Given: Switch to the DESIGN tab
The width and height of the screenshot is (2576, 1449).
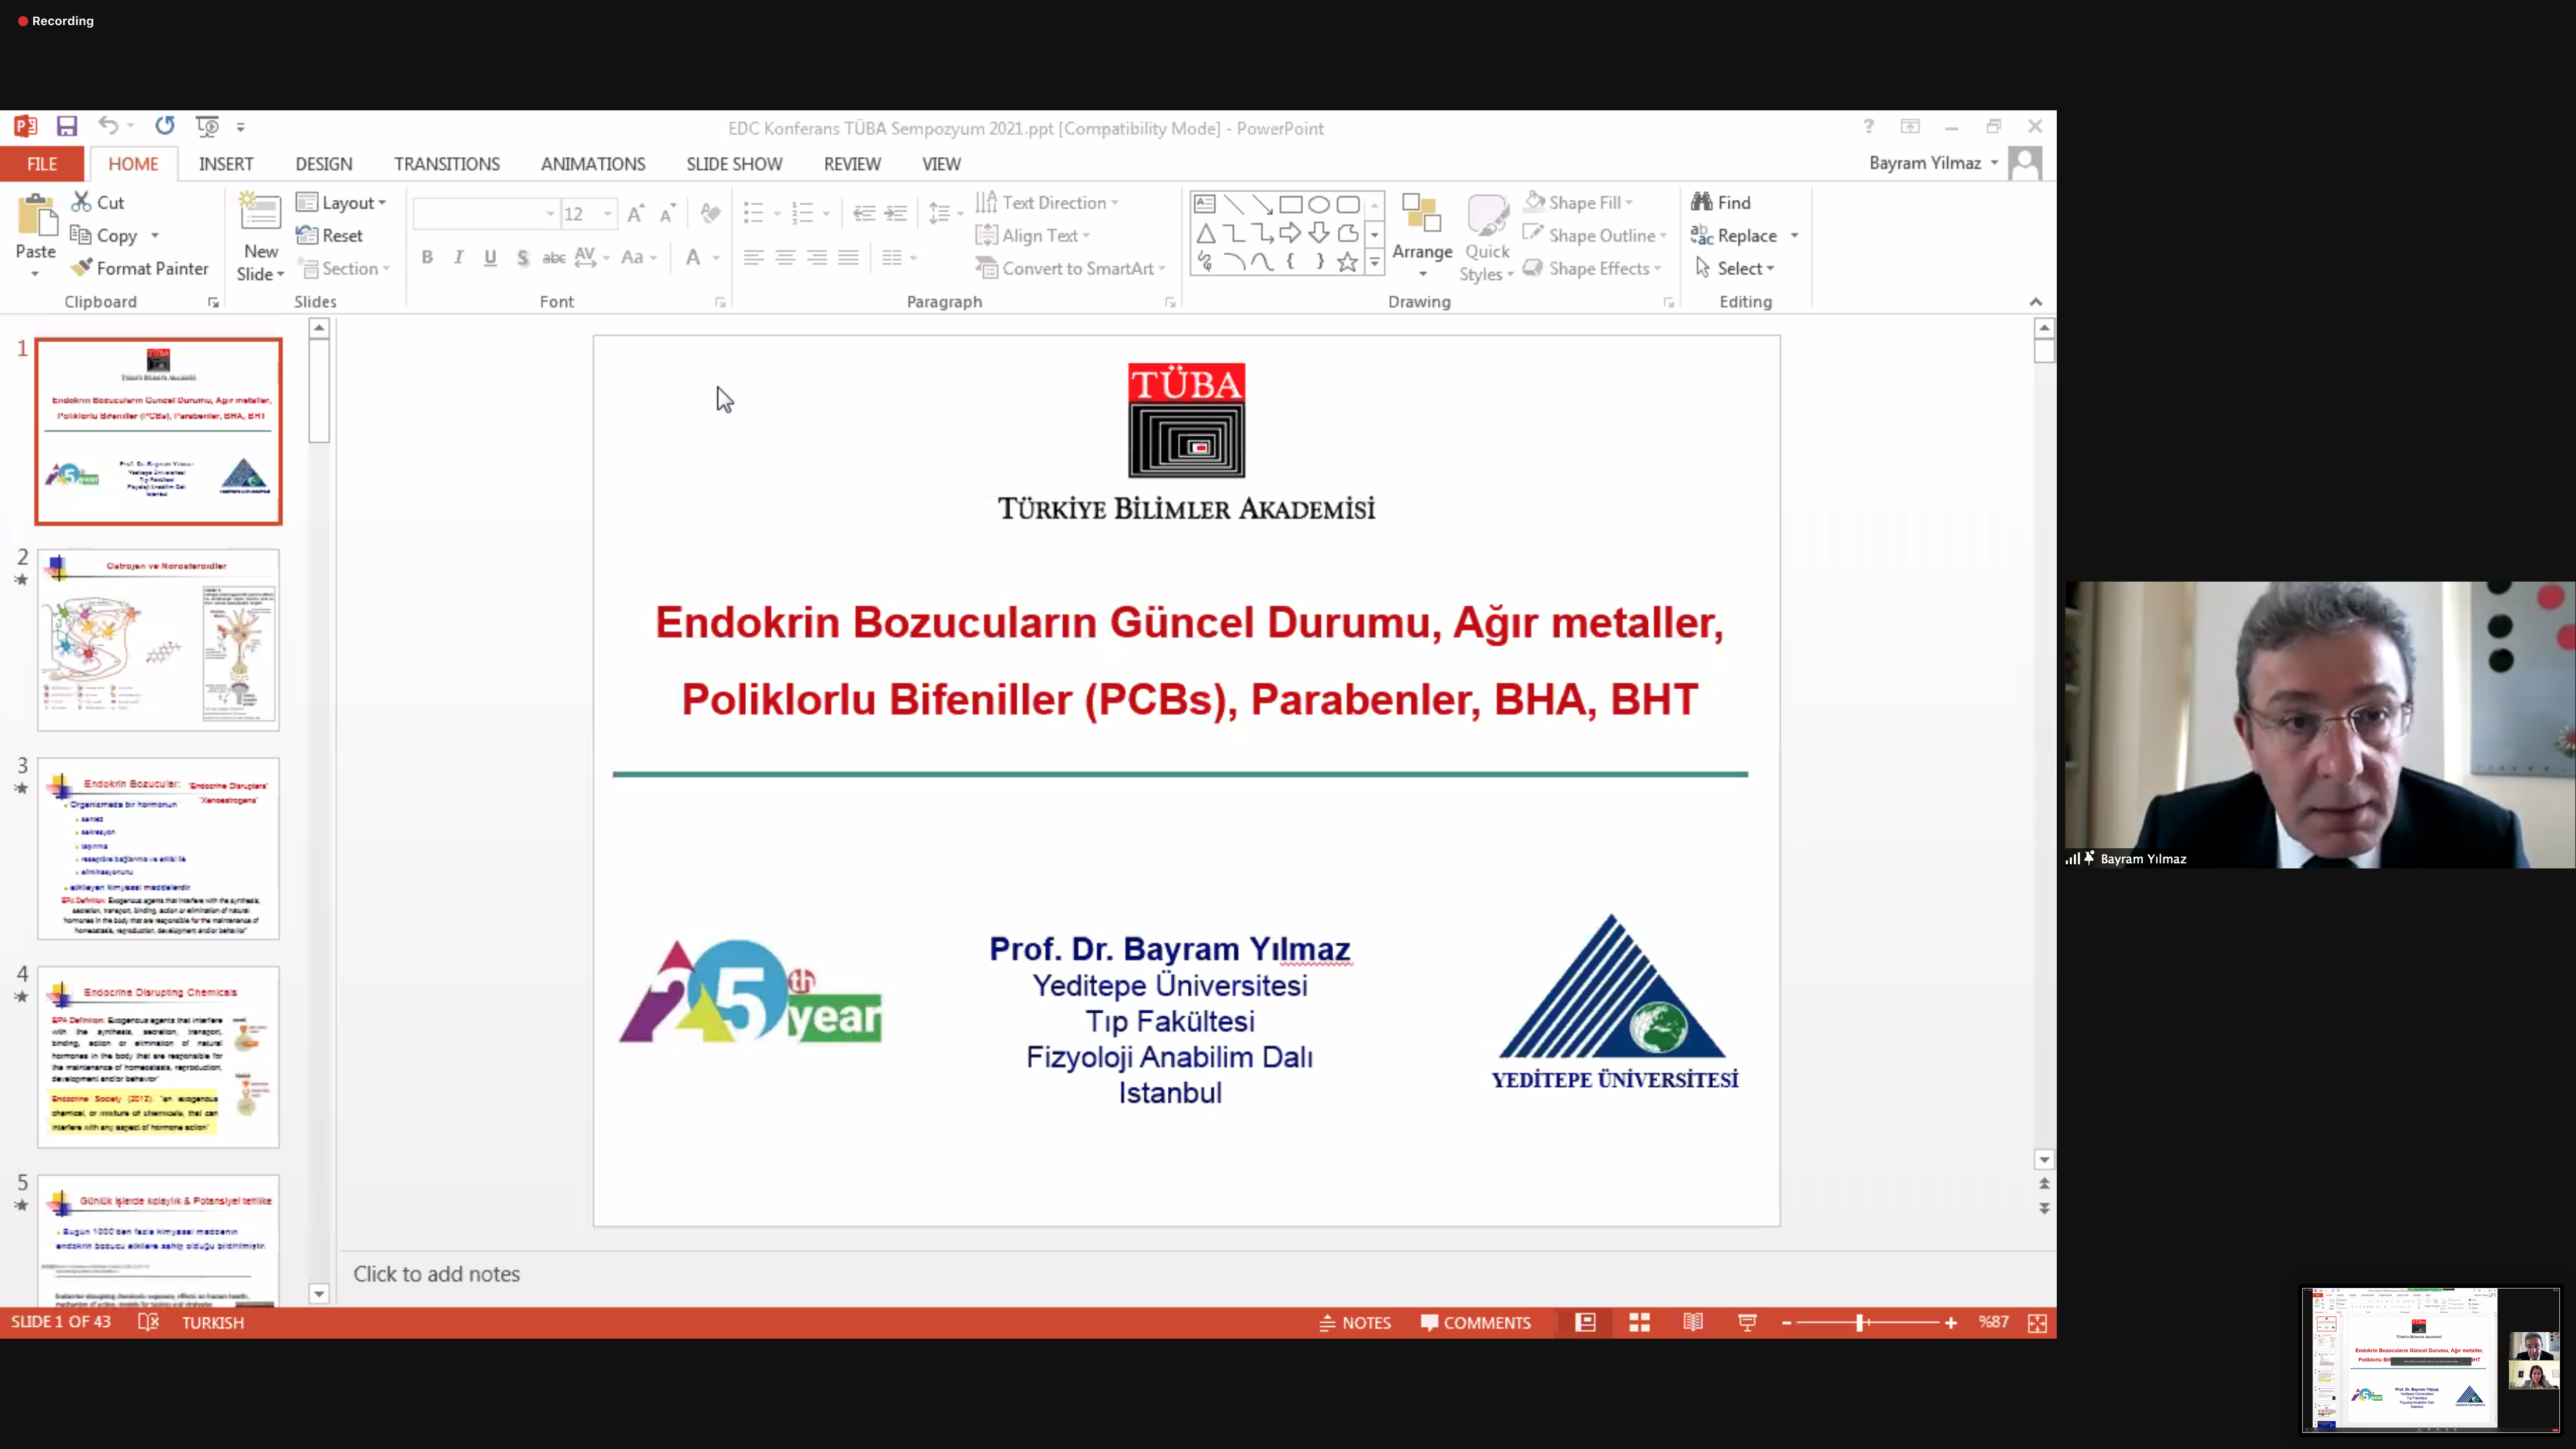Looking at the screenshot, I should click(324, 164).
